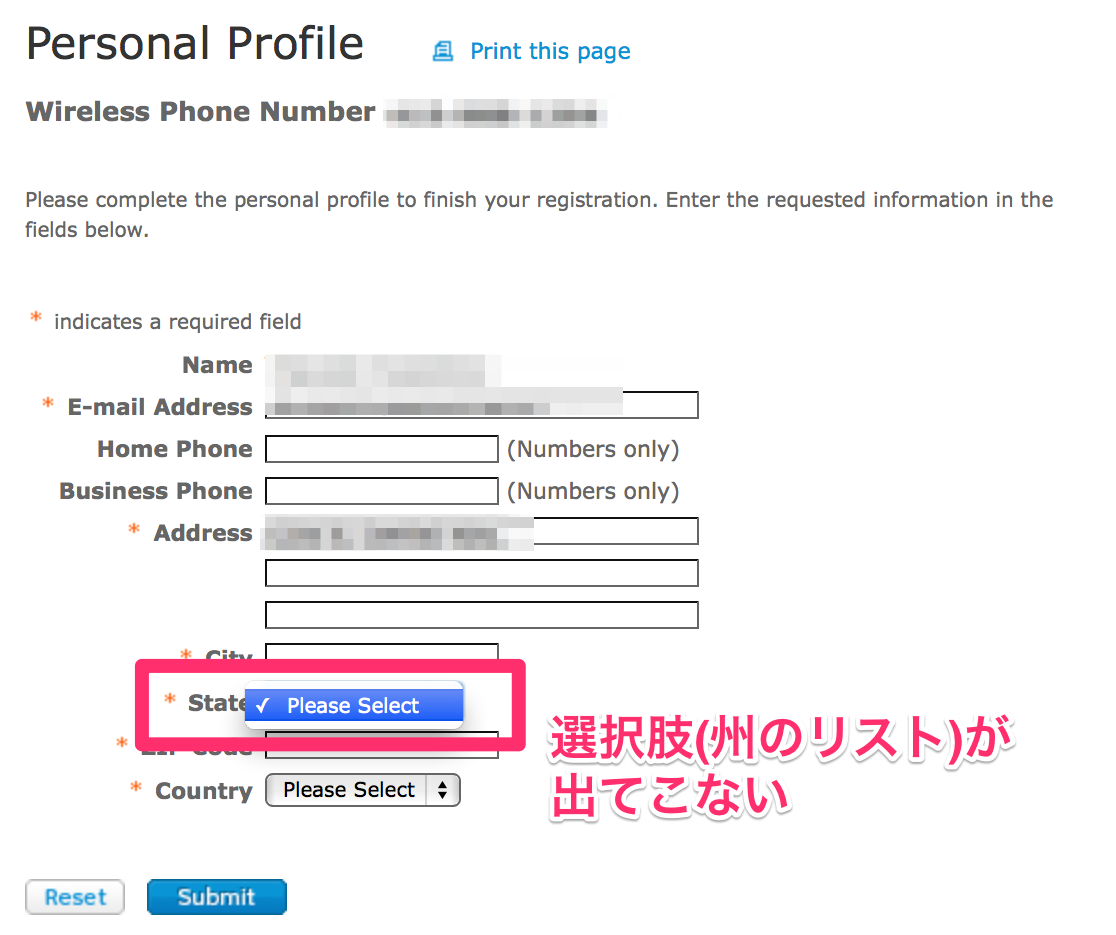Open the Country dropdown
This screenshot has width=1116, height=935.
tap(362, 791)
